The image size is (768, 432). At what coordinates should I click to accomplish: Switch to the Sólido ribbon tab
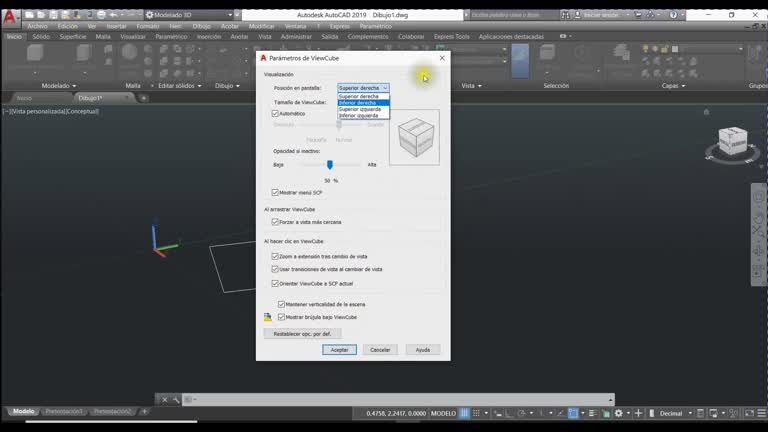coord(41,36)
